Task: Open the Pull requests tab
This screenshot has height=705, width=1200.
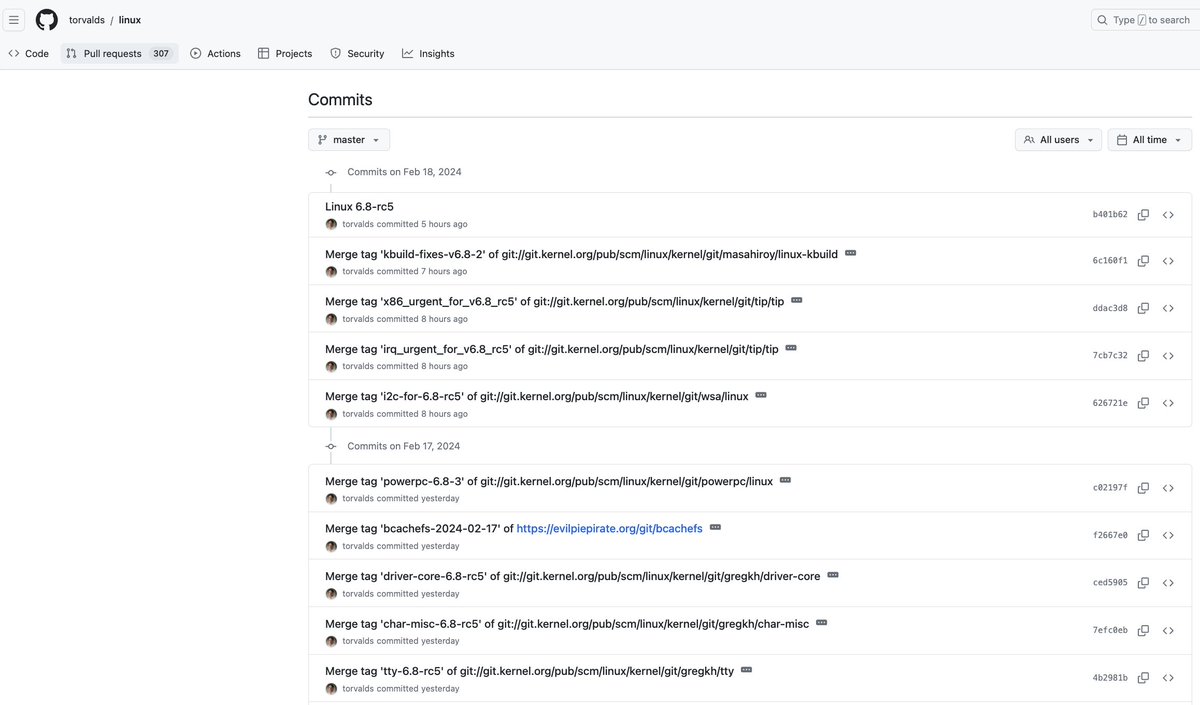Action: tap(118, 53)
